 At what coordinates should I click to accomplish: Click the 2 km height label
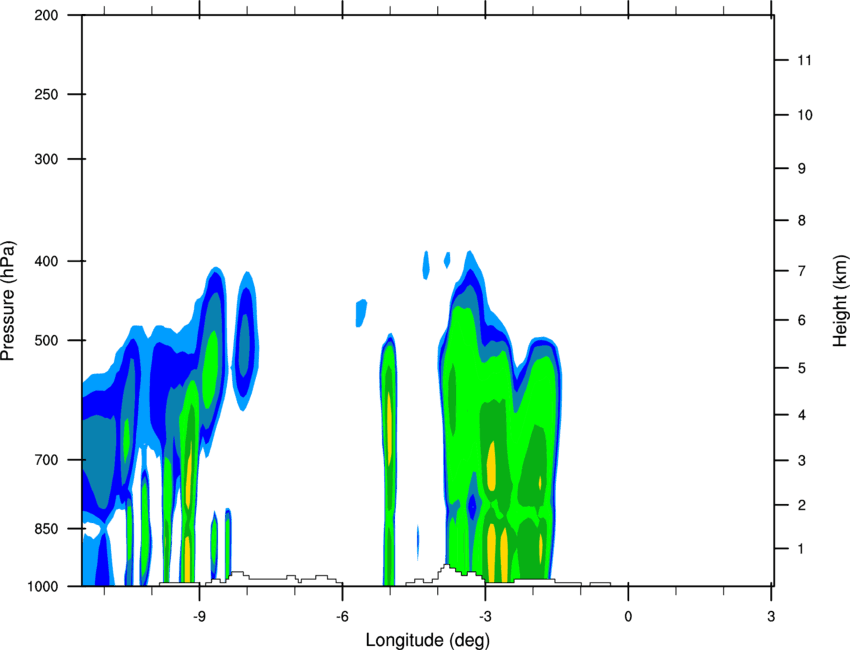tap(802, 505)
